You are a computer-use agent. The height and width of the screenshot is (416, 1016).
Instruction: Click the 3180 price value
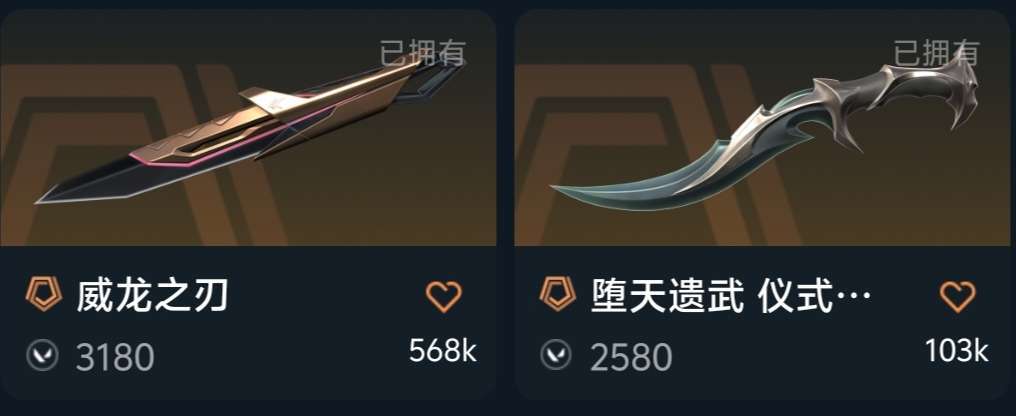[115, 358]
